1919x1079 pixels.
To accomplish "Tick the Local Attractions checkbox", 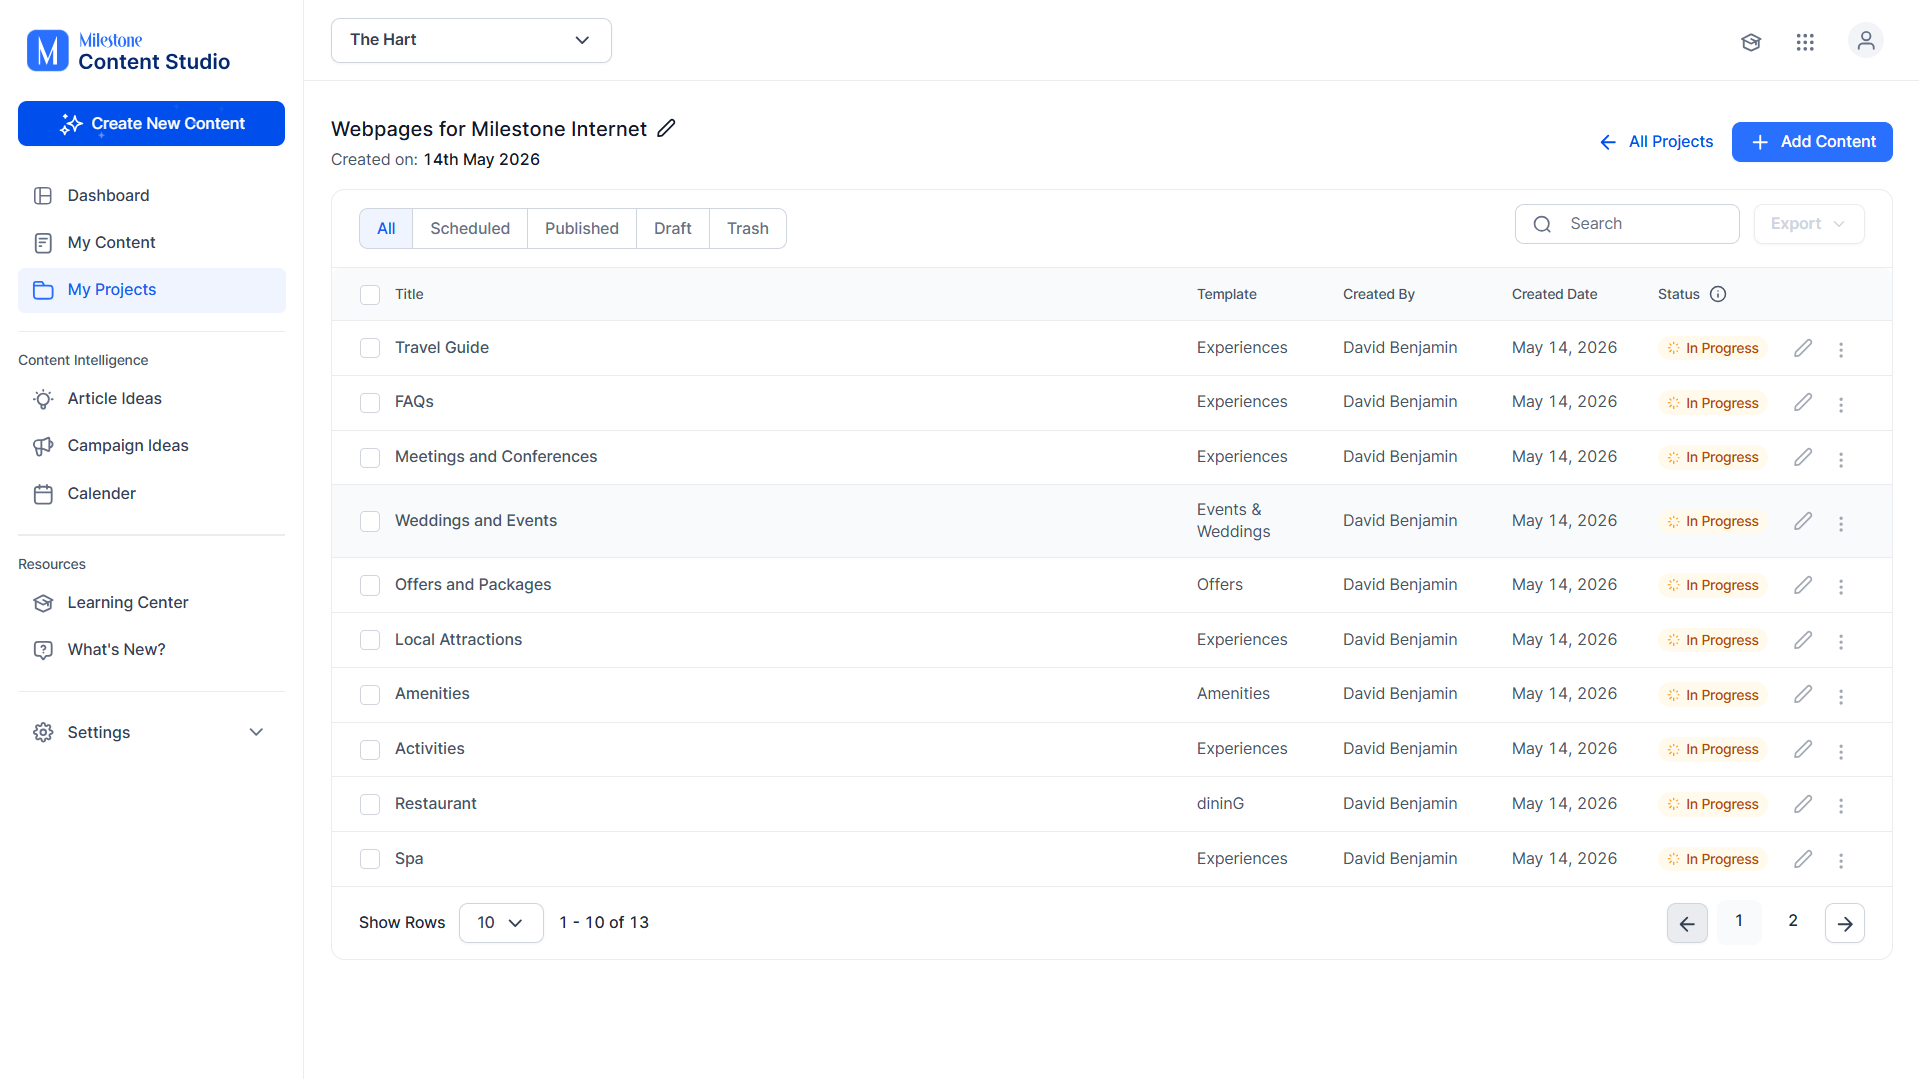I will point(370,640).
